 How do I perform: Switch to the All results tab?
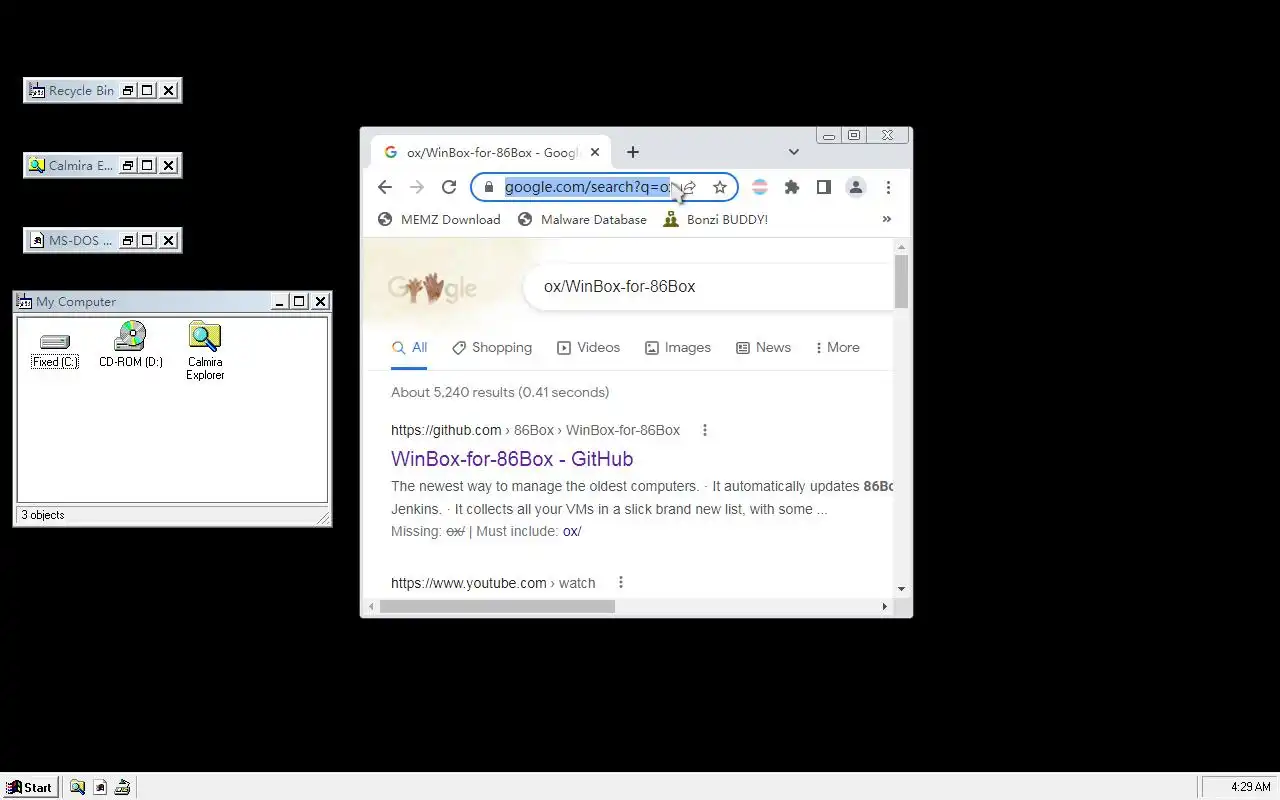(x=409, y=348)
